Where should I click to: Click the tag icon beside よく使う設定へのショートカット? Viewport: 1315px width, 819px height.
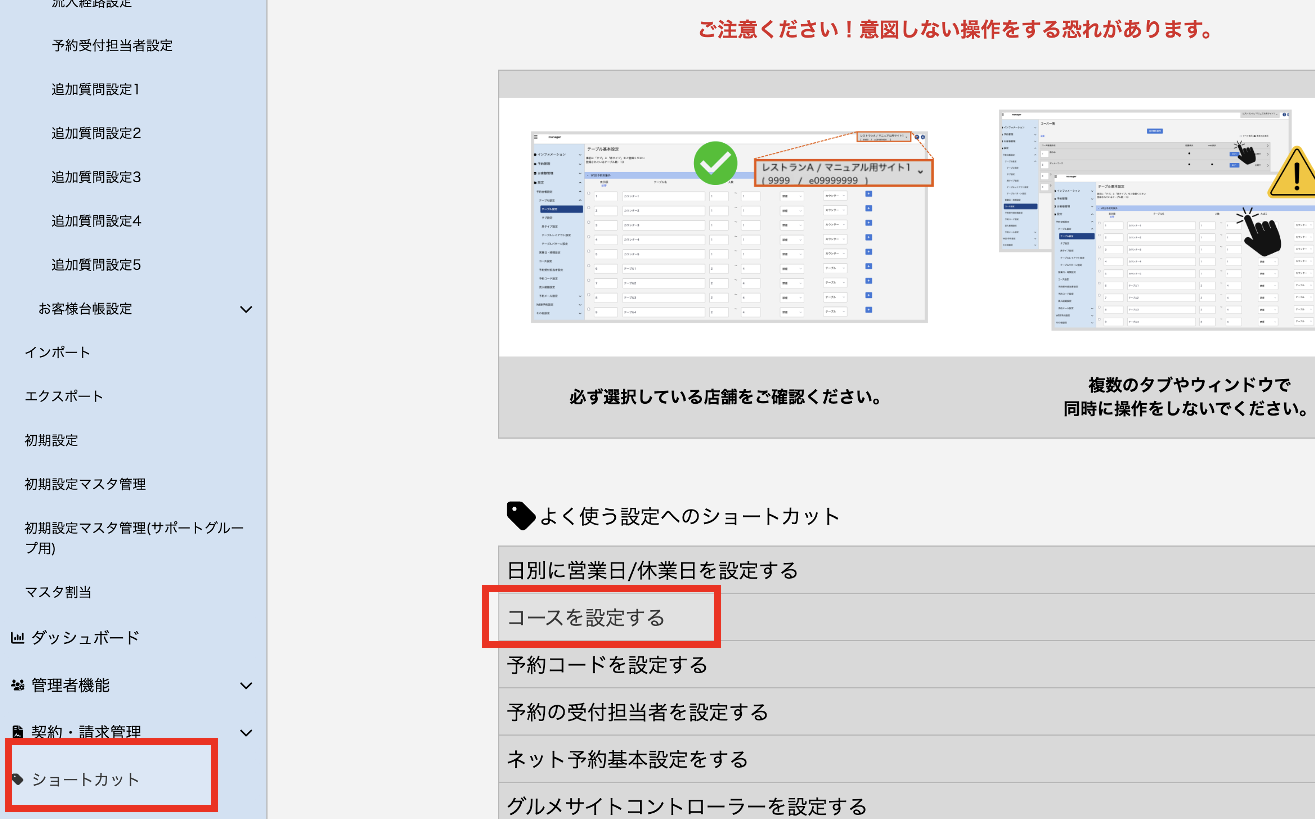pyautogui.click(x=521, y=516)
